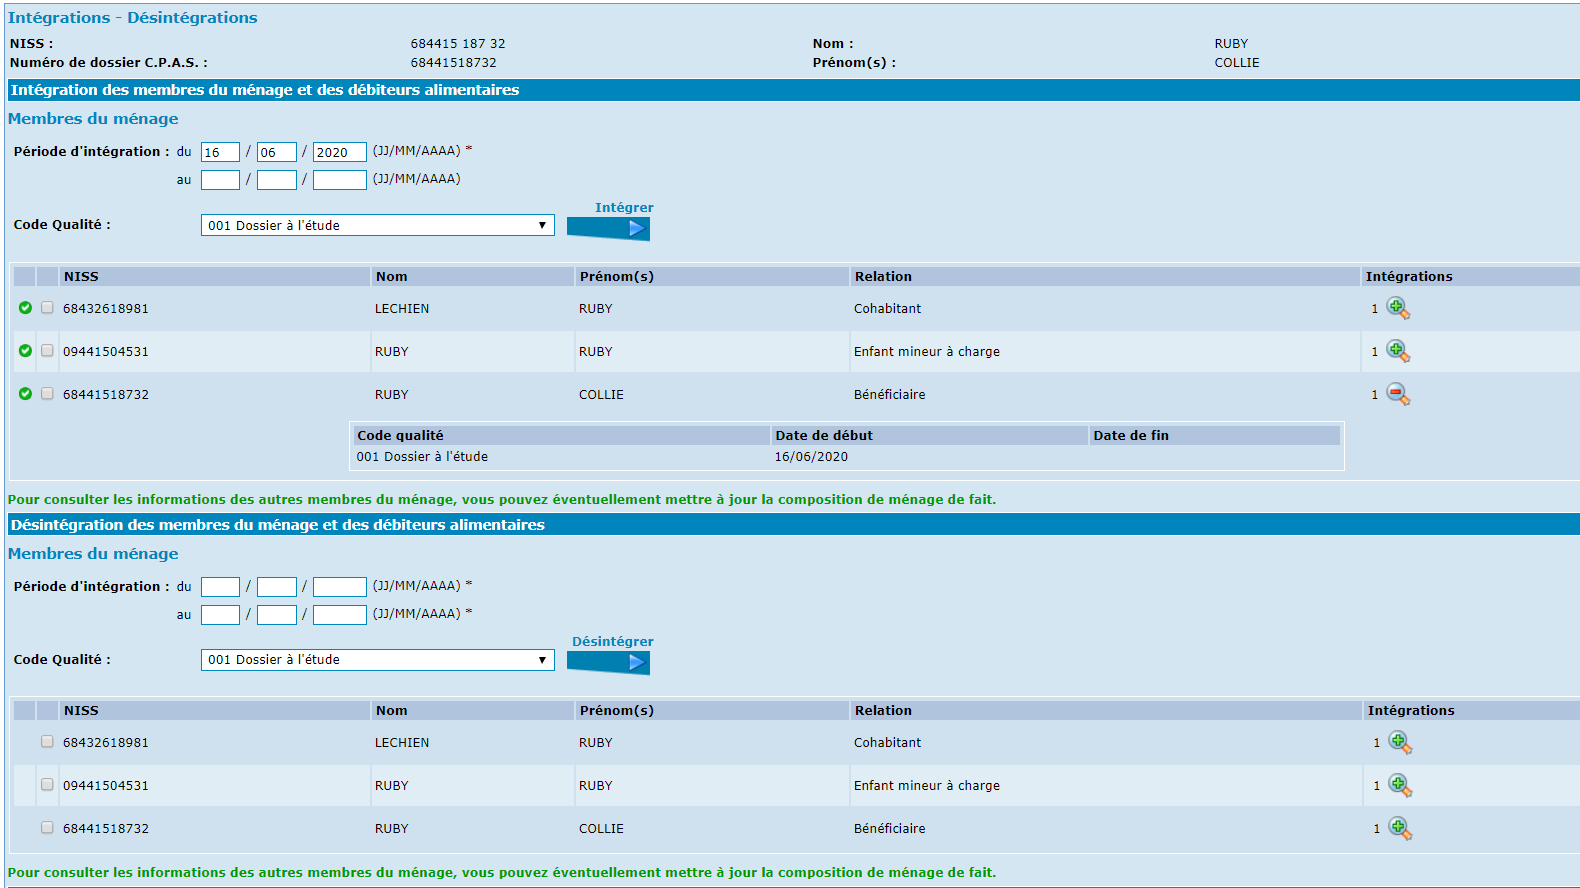Collapse integrations detail for Bénéficiaire COLLIE

click(1398, 395)
